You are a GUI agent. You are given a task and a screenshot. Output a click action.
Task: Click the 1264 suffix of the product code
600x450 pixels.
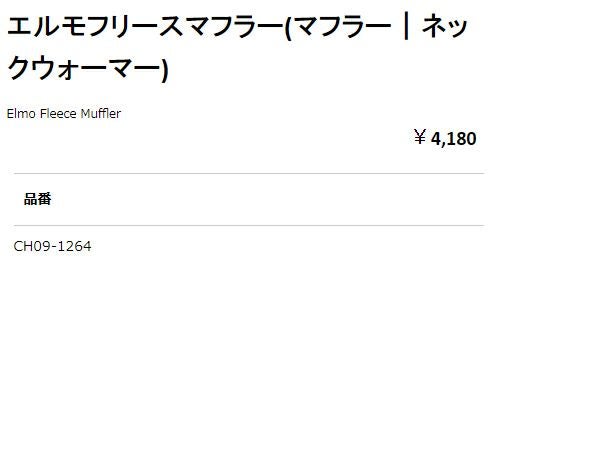pyautogui.click(x=74, y=246)
